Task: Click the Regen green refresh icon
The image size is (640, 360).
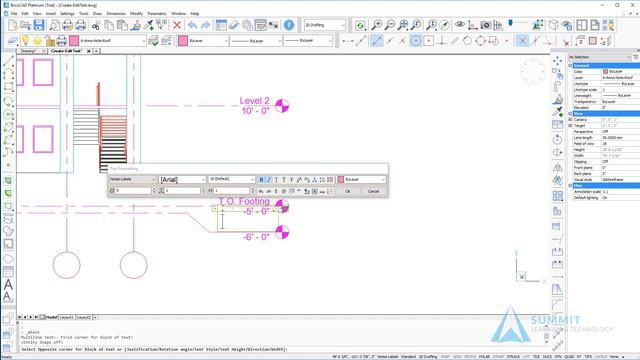Action: [x=360, y=25]
